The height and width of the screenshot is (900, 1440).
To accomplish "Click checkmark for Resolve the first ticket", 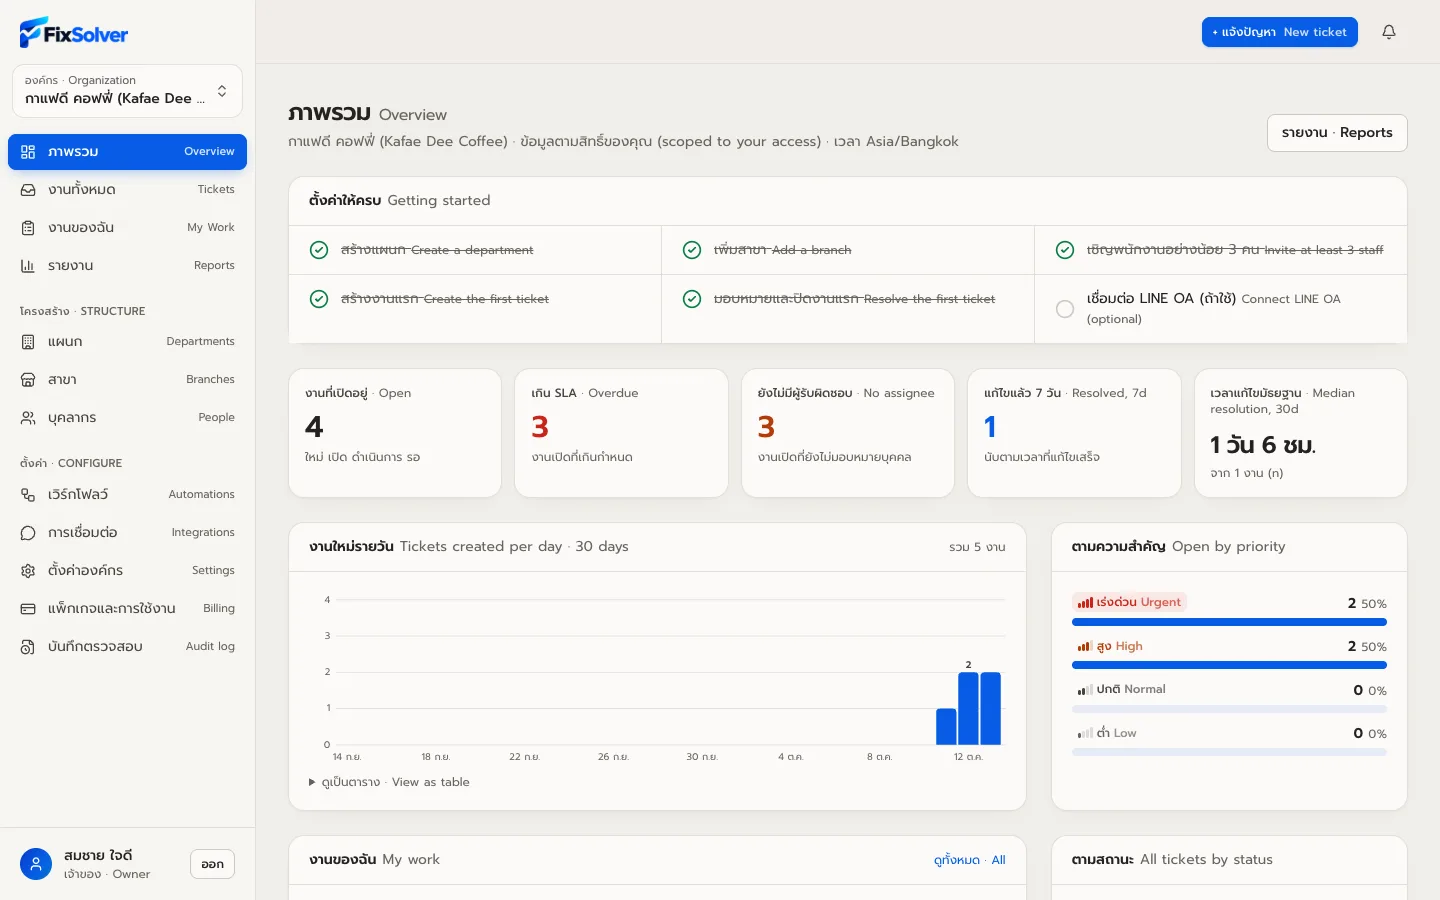I will pyautogui.click(x=692, y=299).
